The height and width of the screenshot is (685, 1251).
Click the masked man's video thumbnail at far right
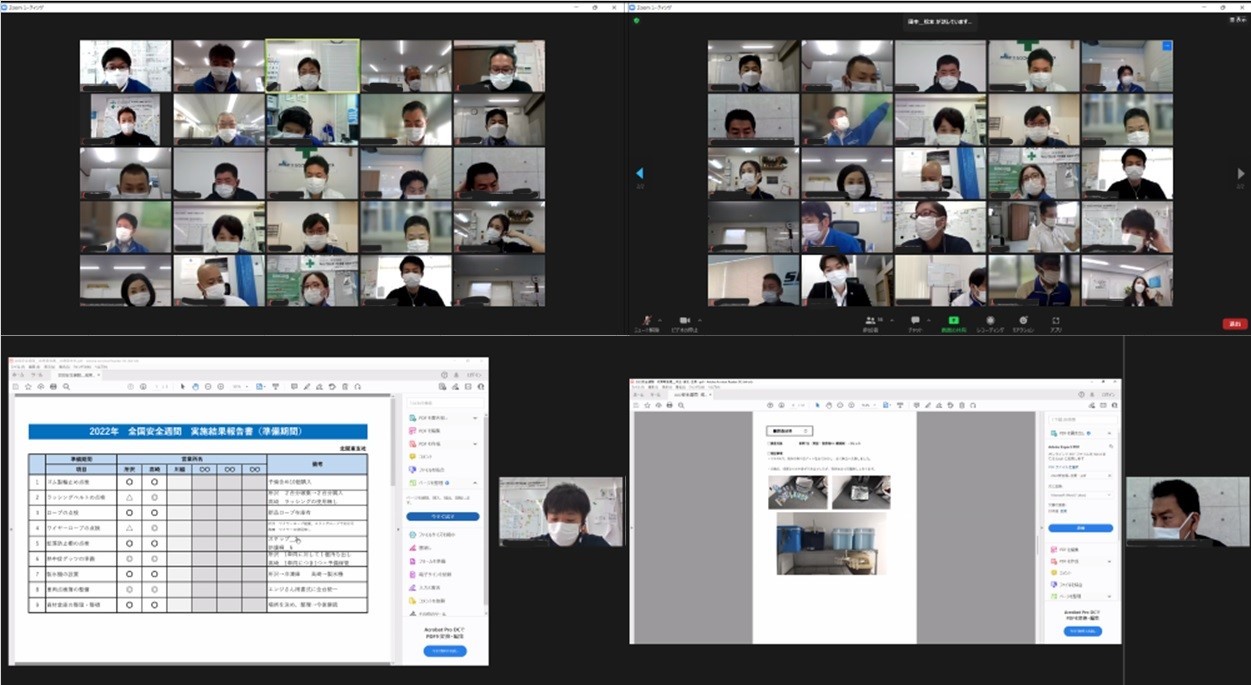tap(1188, 512)
